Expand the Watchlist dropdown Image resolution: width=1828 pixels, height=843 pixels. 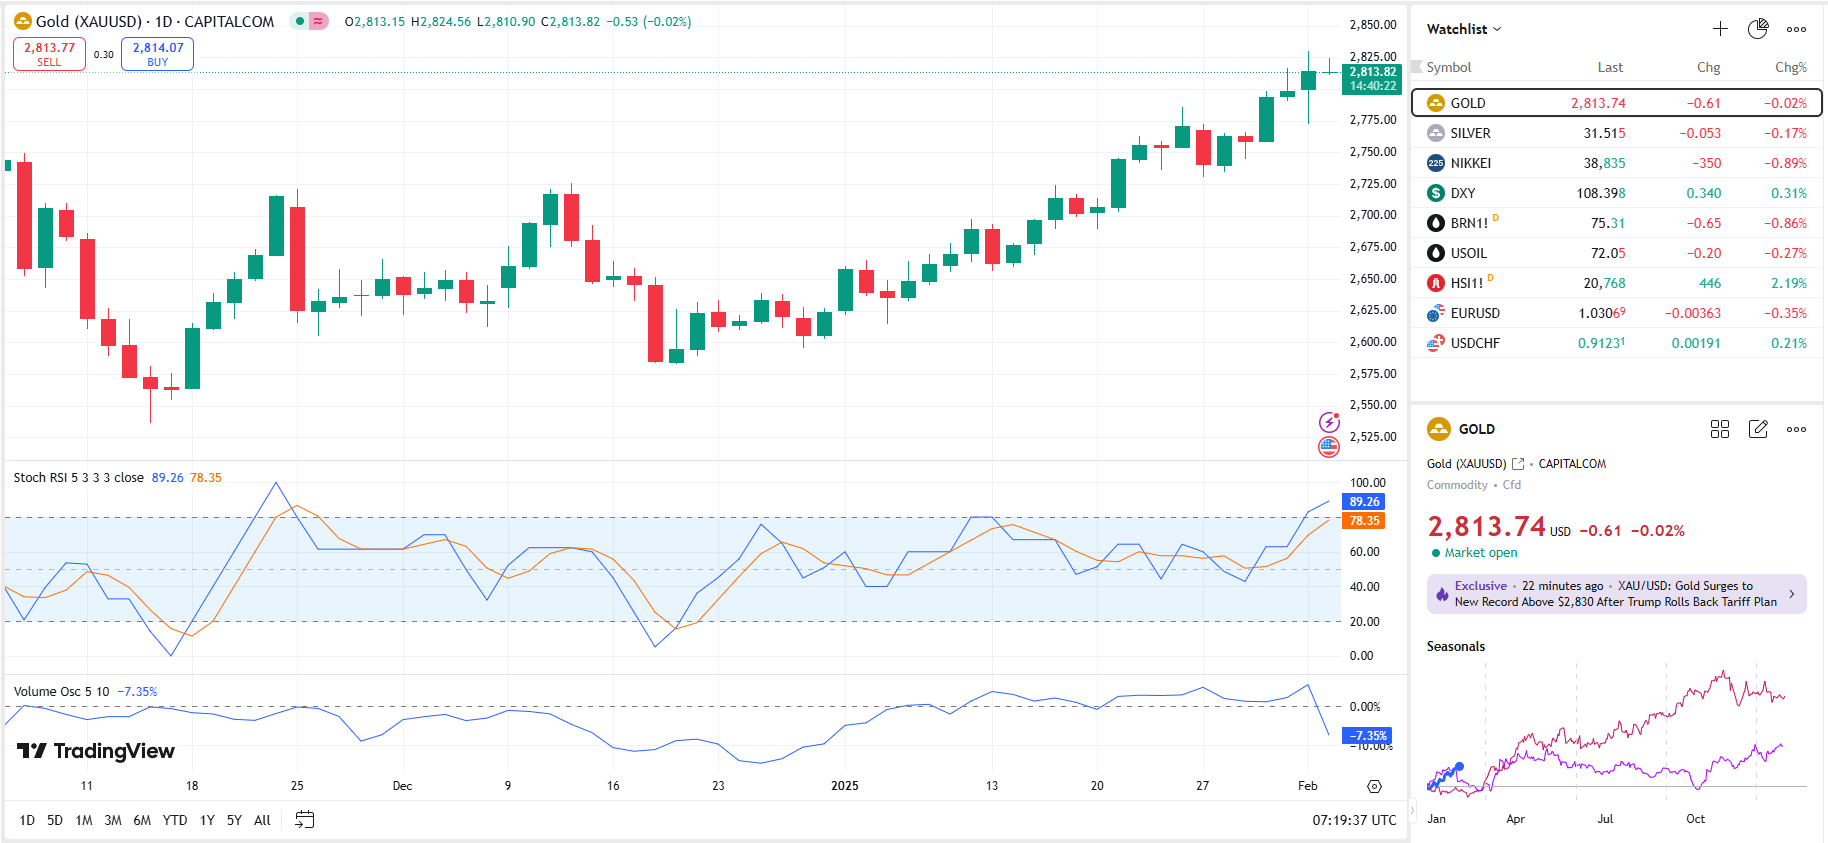click(x=1464, y=29)
